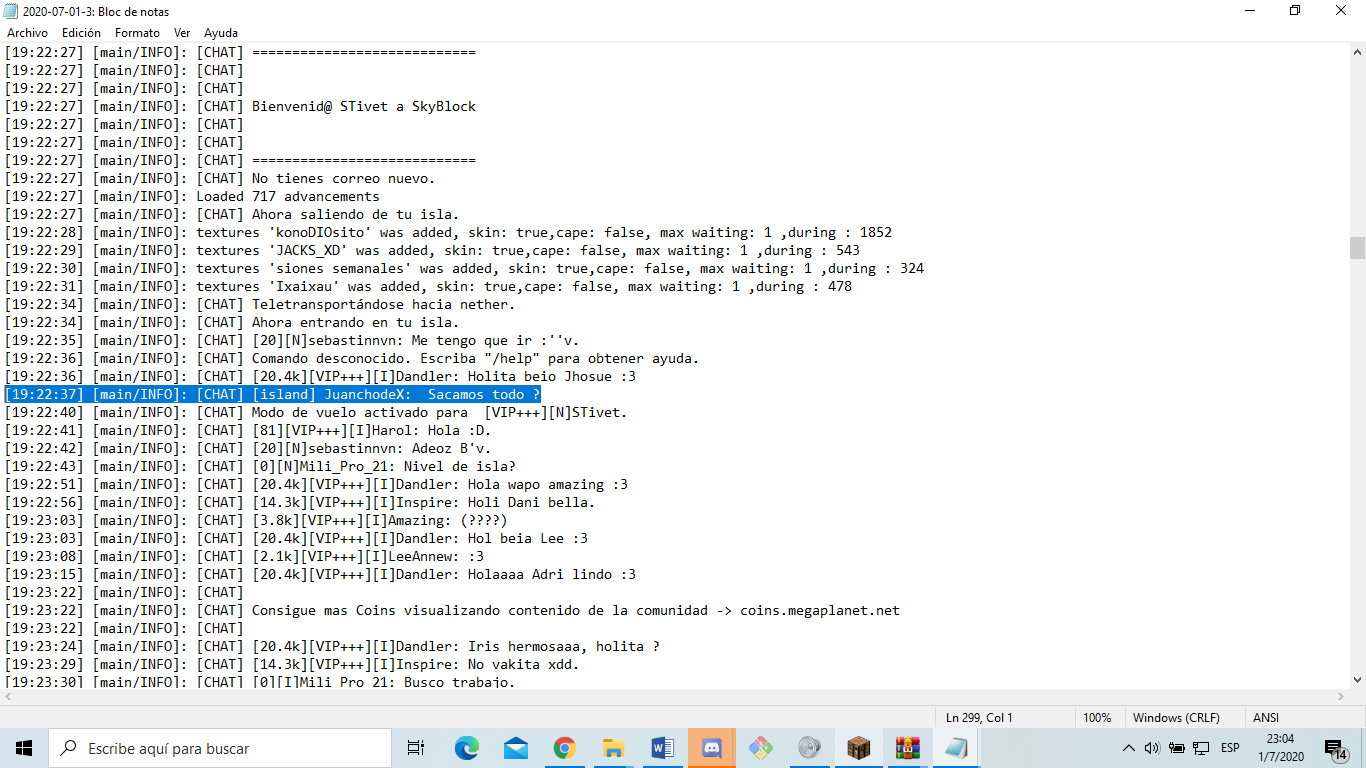Check battery status in system tray
The width and height of the screenshot is (1366, 768).
click(x=1177, y=748)
